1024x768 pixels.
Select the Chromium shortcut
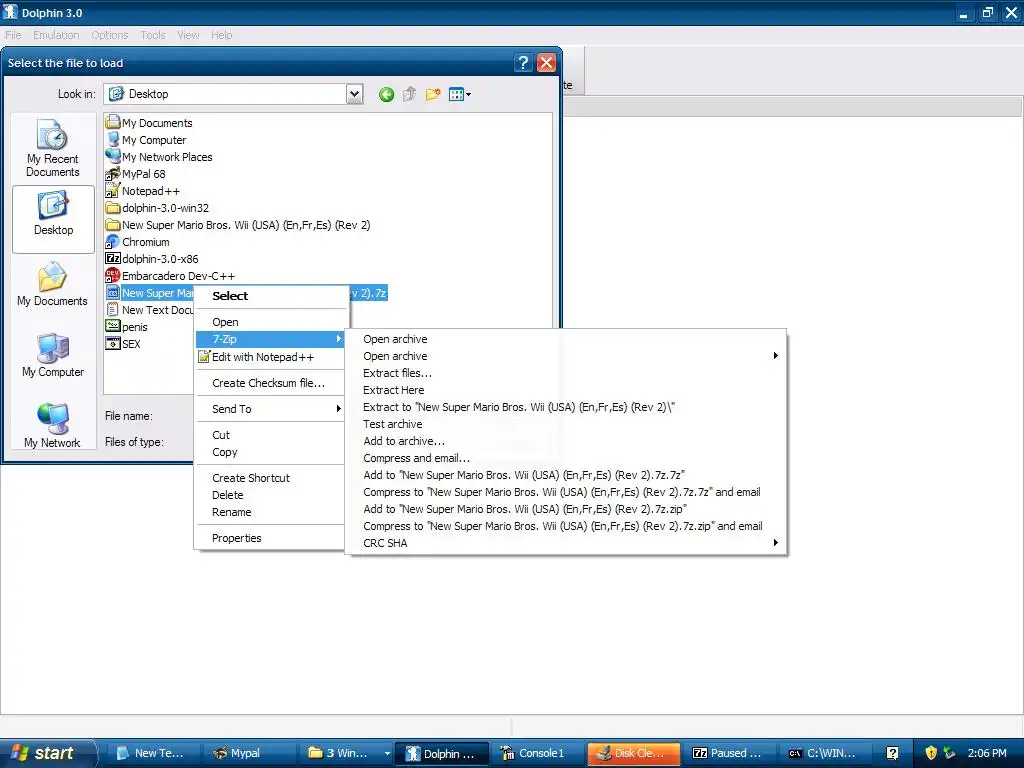coord(138,242)
